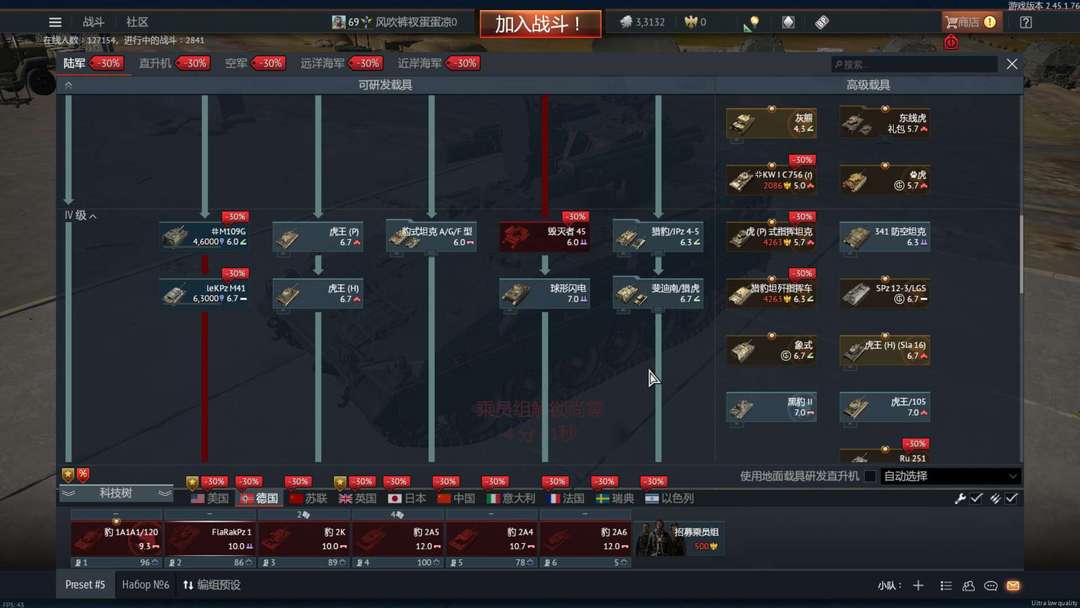Select the 球形闪电 vehicle card
The image size is (1080, 608).
[544, 293]
